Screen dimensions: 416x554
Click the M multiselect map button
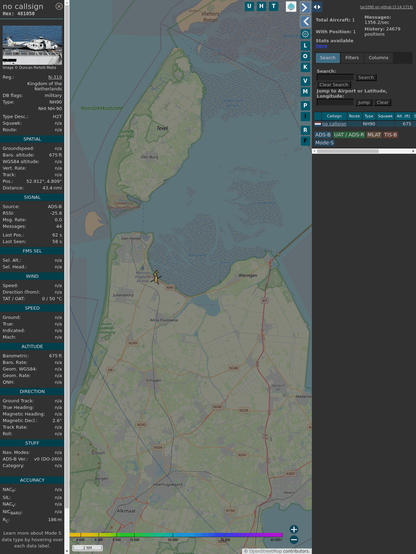point(305,92)
